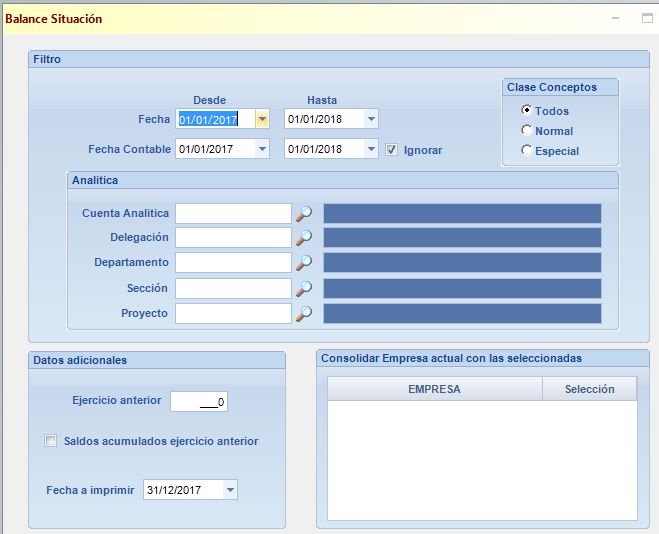Click the Sección input field
The width and height of the screenshot is (659, 534).
click(x=233, y=289)
